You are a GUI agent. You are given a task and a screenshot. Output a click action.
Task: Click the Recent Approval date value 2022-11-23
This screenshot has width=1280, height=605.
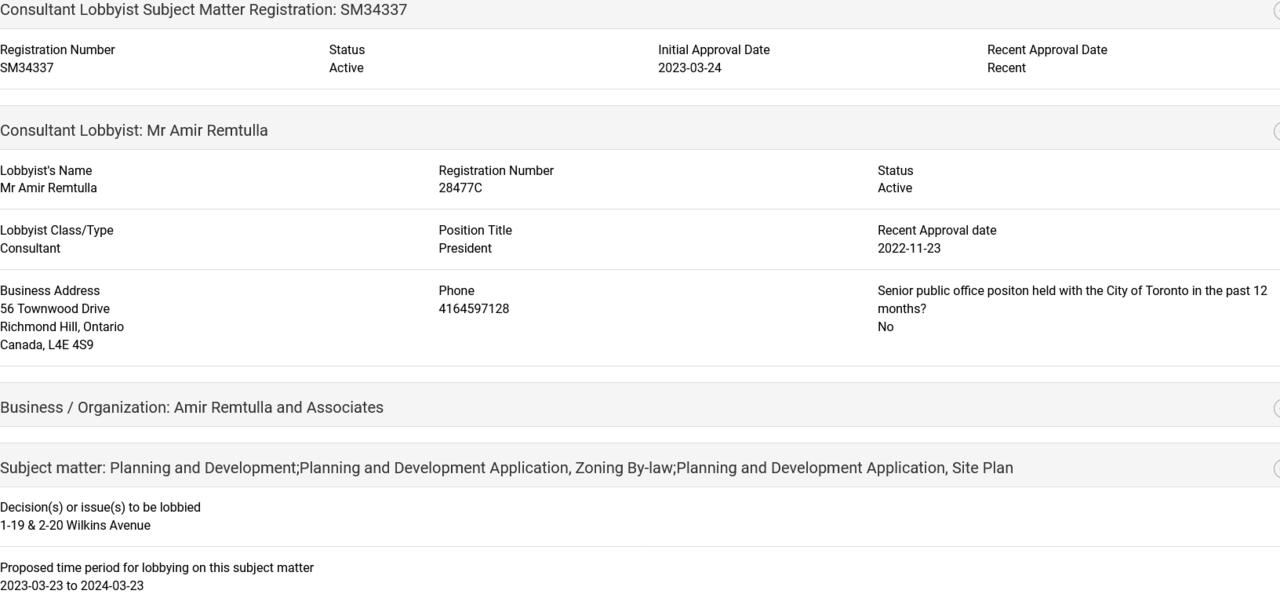click(909, 248)
